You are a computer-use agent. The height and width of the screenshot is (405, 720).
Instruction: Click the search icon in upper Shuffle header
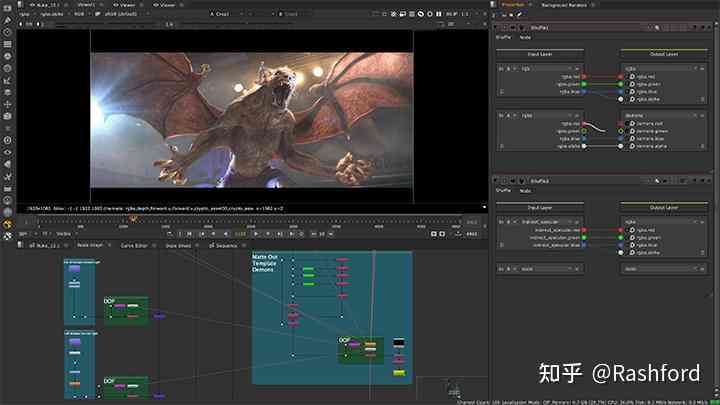657,28
